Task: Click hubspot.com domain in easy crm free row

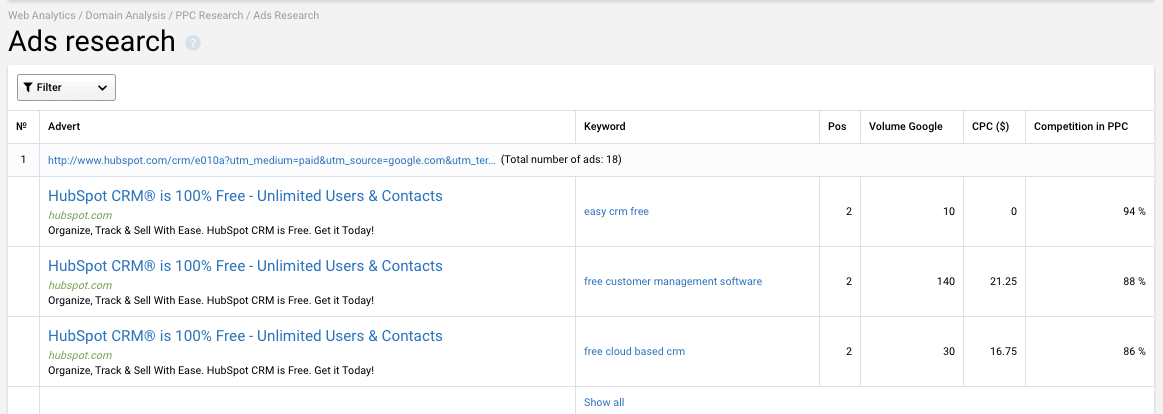Action: (x=80, y=215)
